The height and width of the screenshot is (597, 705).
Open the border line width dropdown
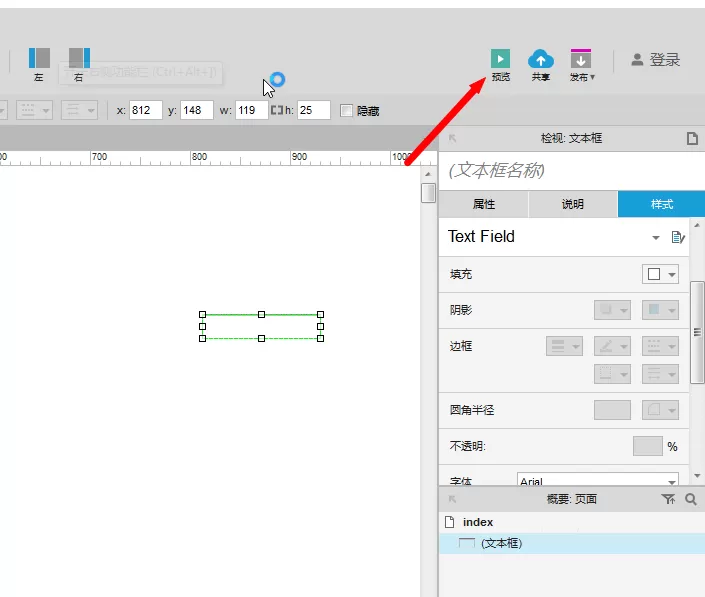tap(564, 346)
